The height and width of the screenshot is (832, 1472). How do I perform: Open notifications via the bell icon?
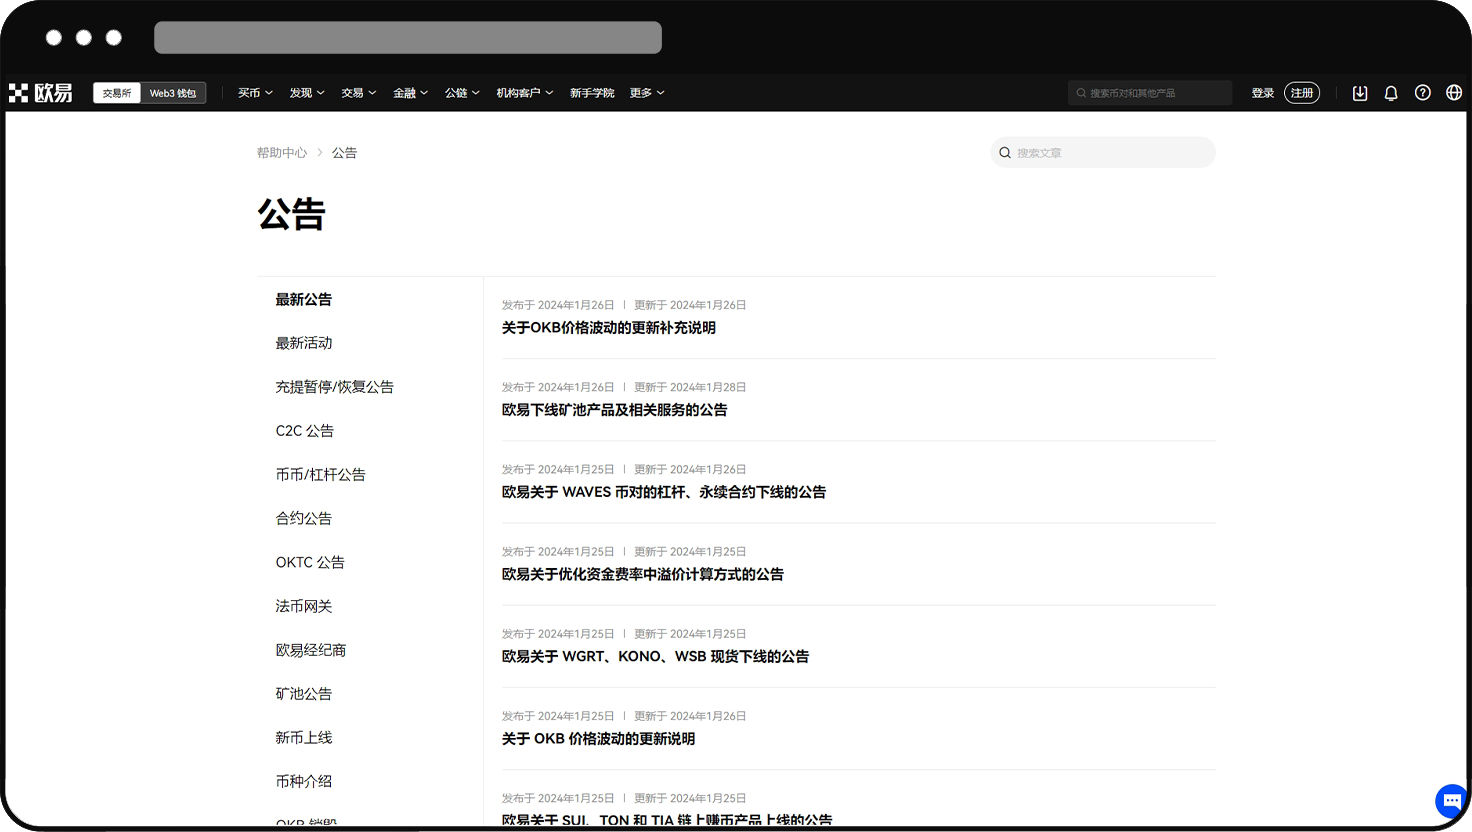pos(1391,92)
